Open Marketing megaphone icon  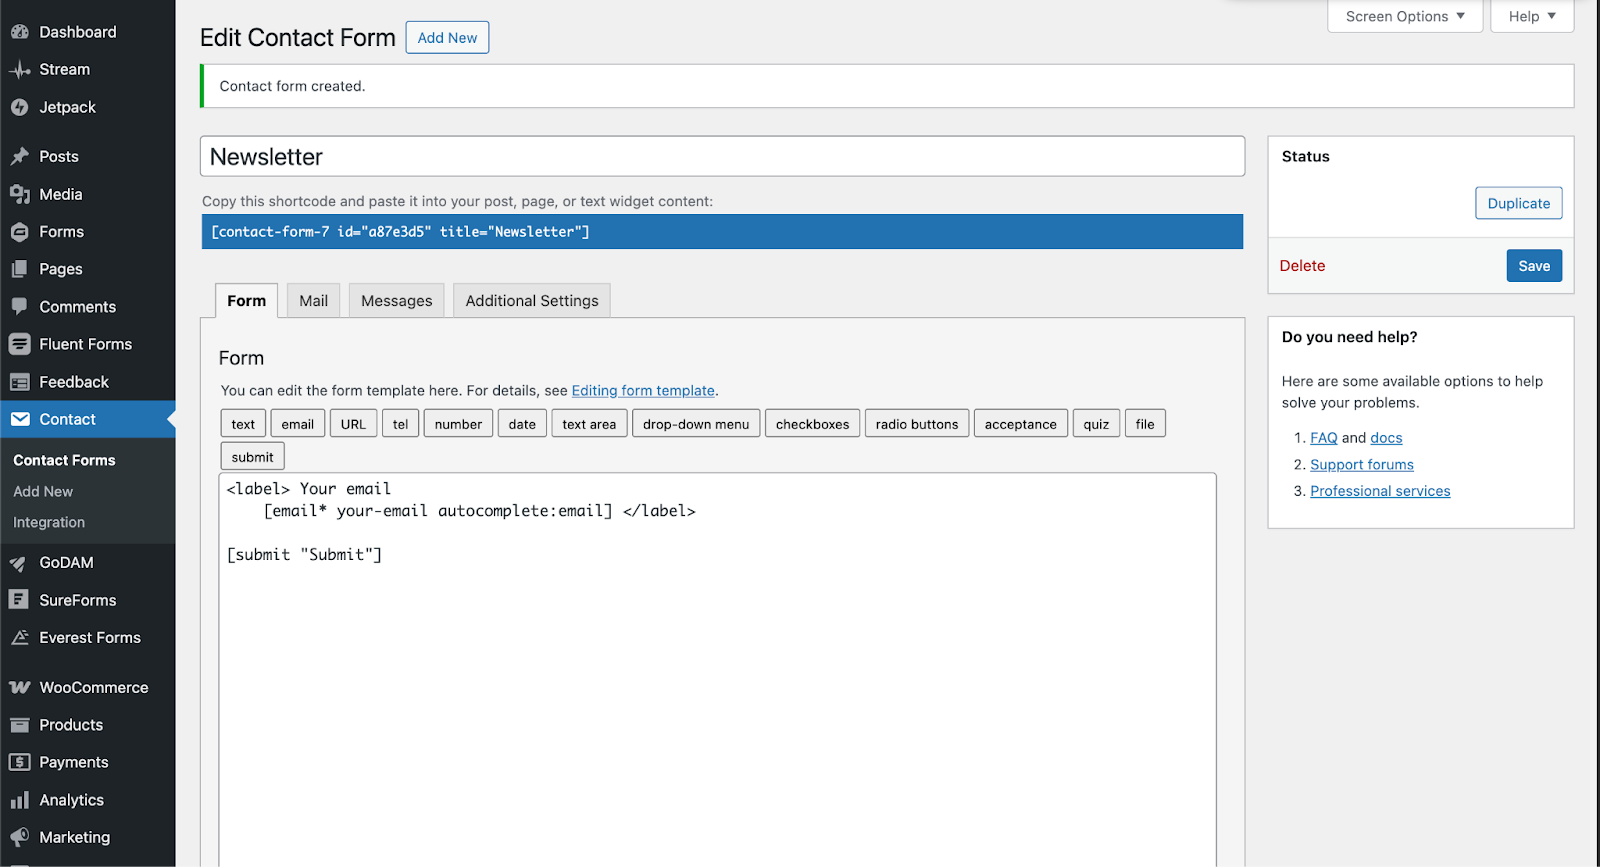click(19, 837)
